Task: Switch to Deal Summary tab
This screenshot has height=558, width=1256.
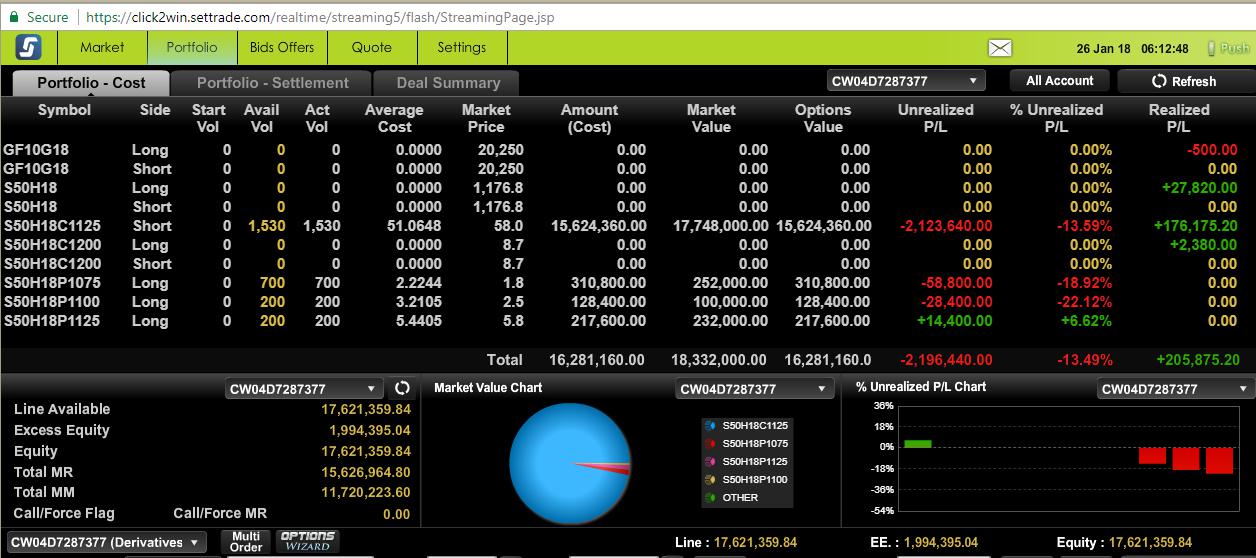Action: point(447,83)
